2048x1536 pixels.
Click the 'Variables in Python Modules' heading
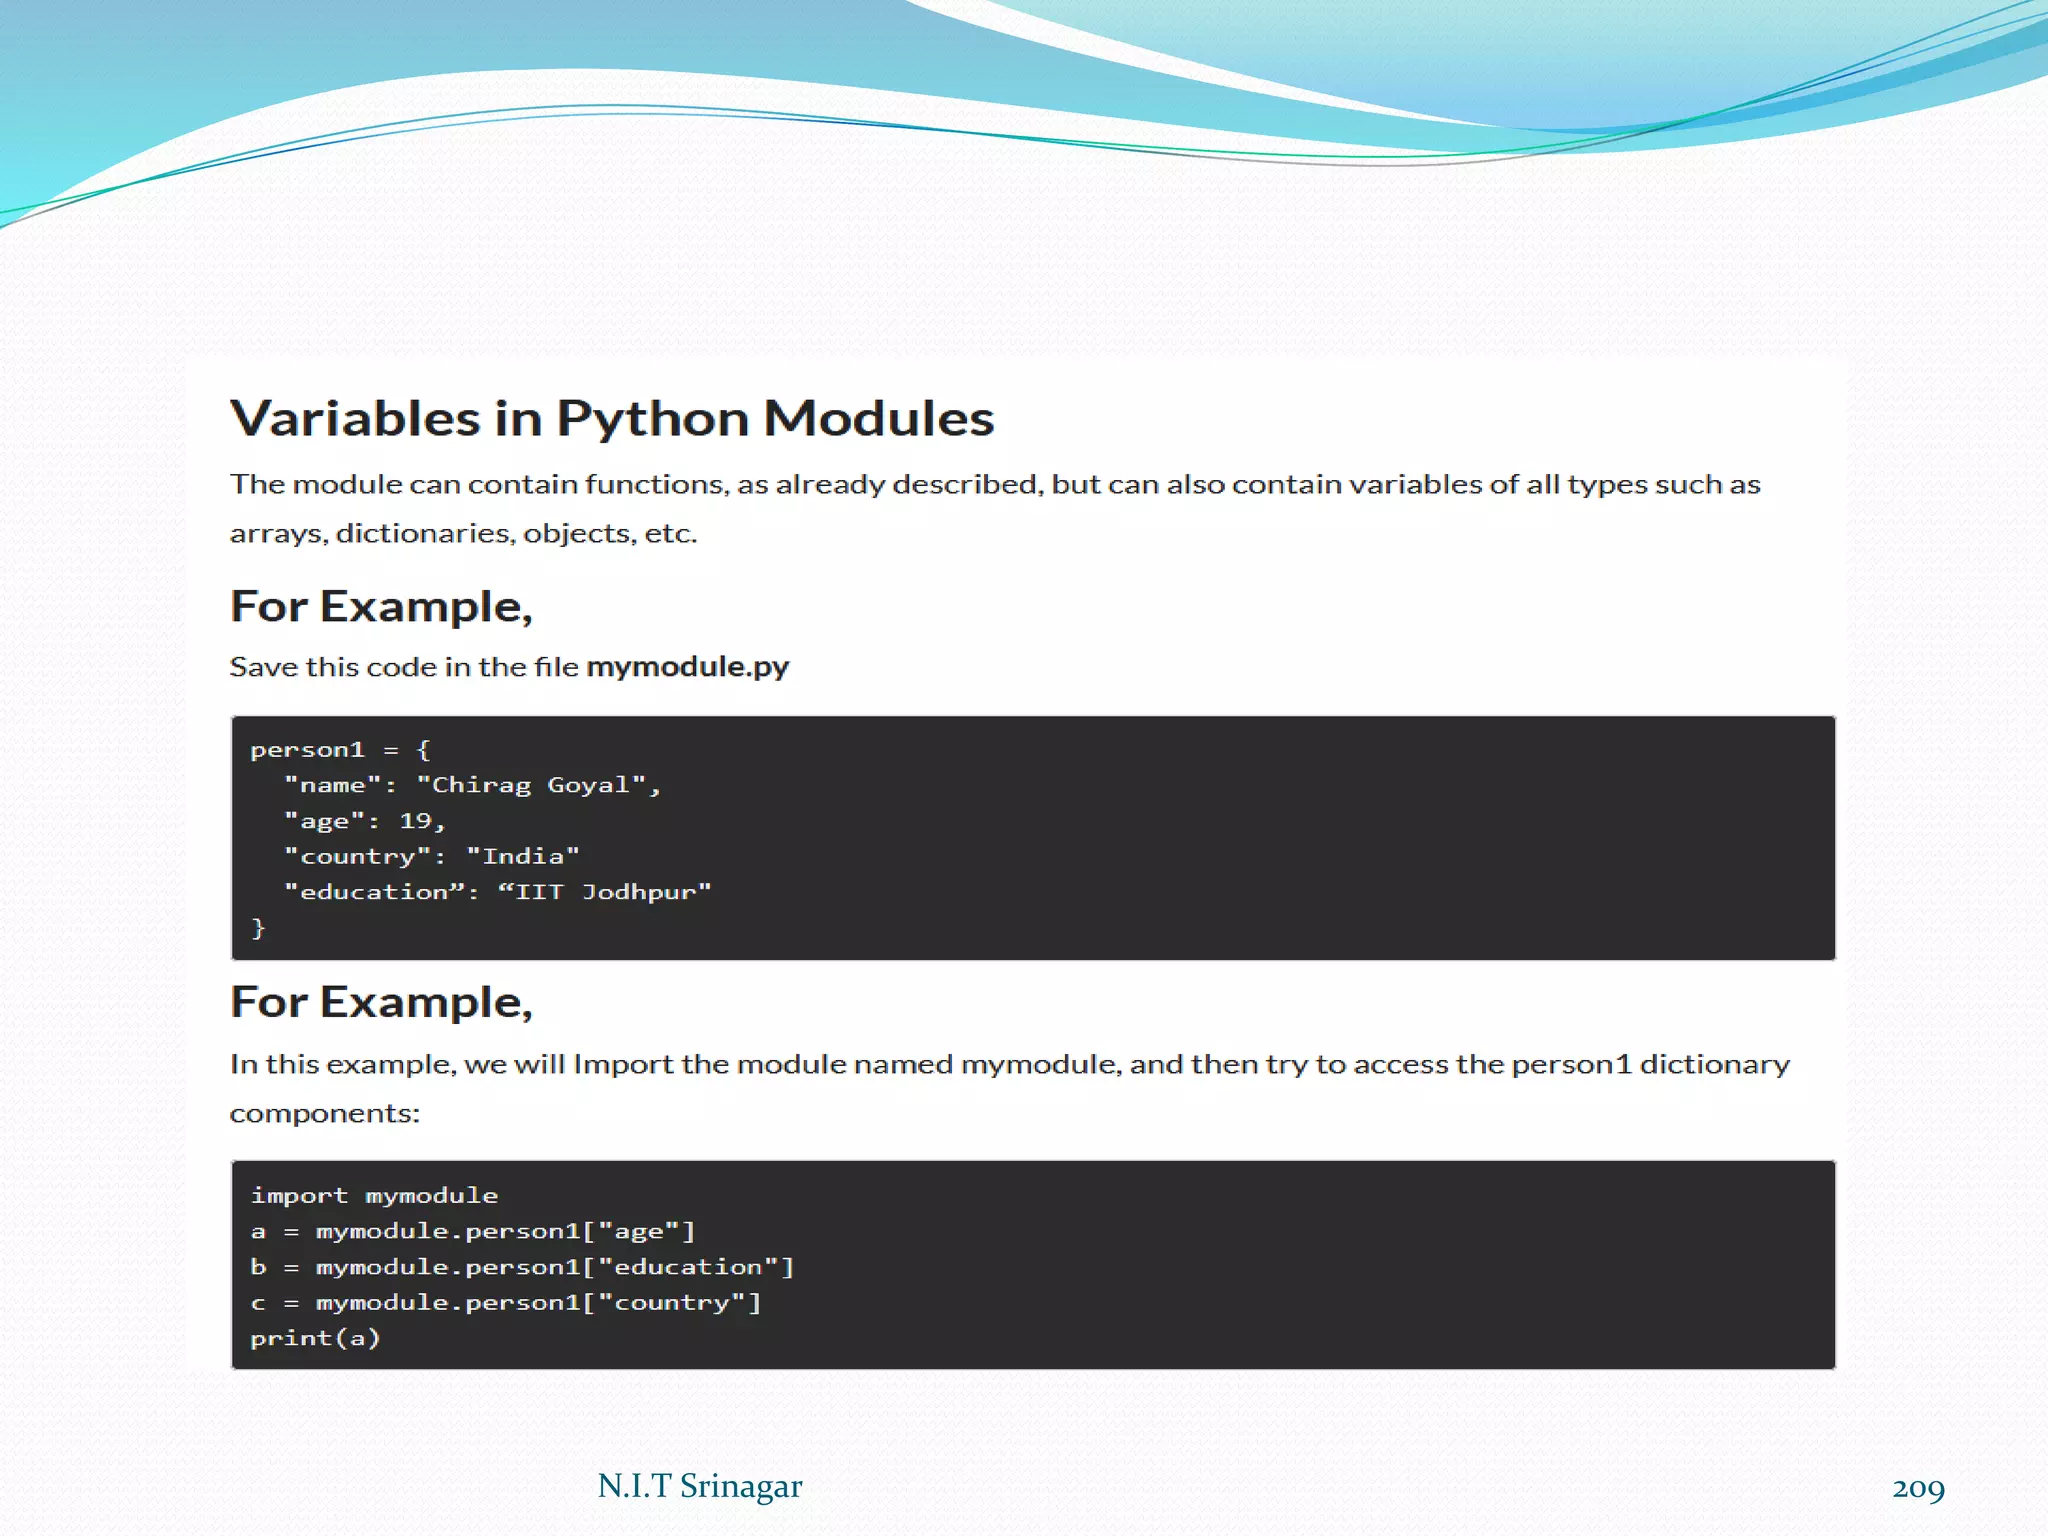[x=612, y=418]
